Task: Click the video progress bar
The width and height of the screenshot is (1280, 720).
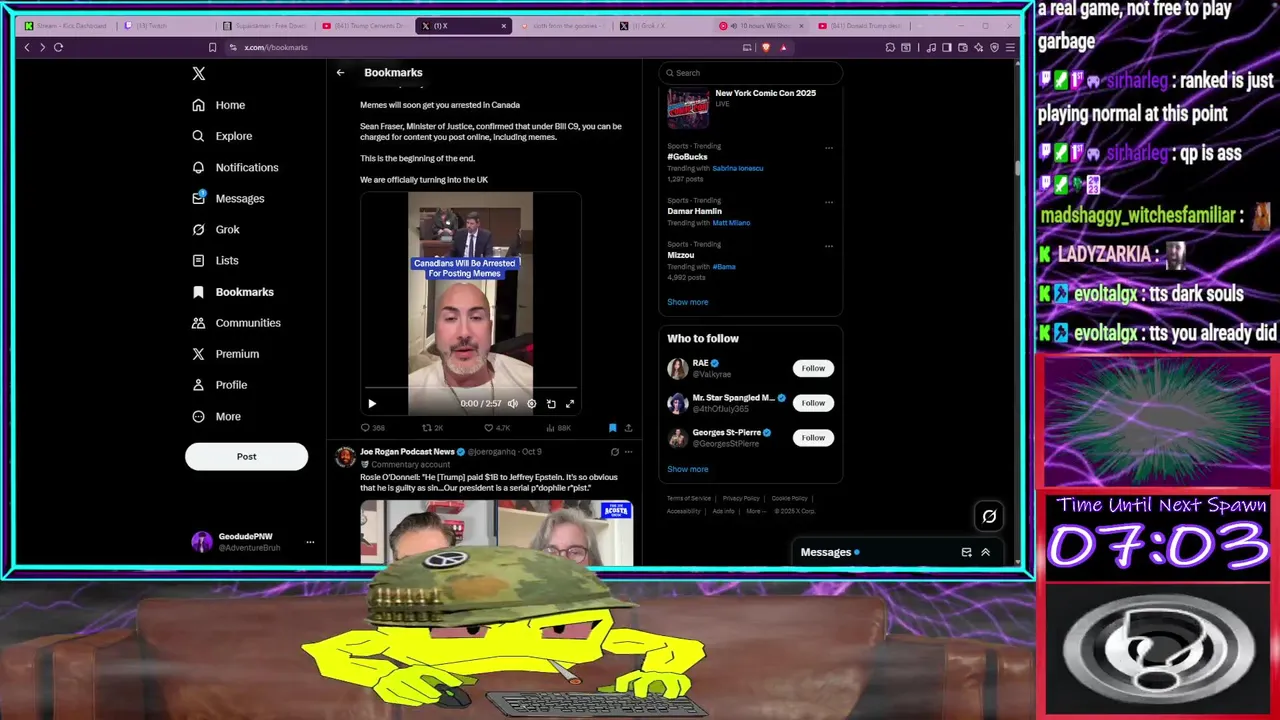Action: [470, 387]
